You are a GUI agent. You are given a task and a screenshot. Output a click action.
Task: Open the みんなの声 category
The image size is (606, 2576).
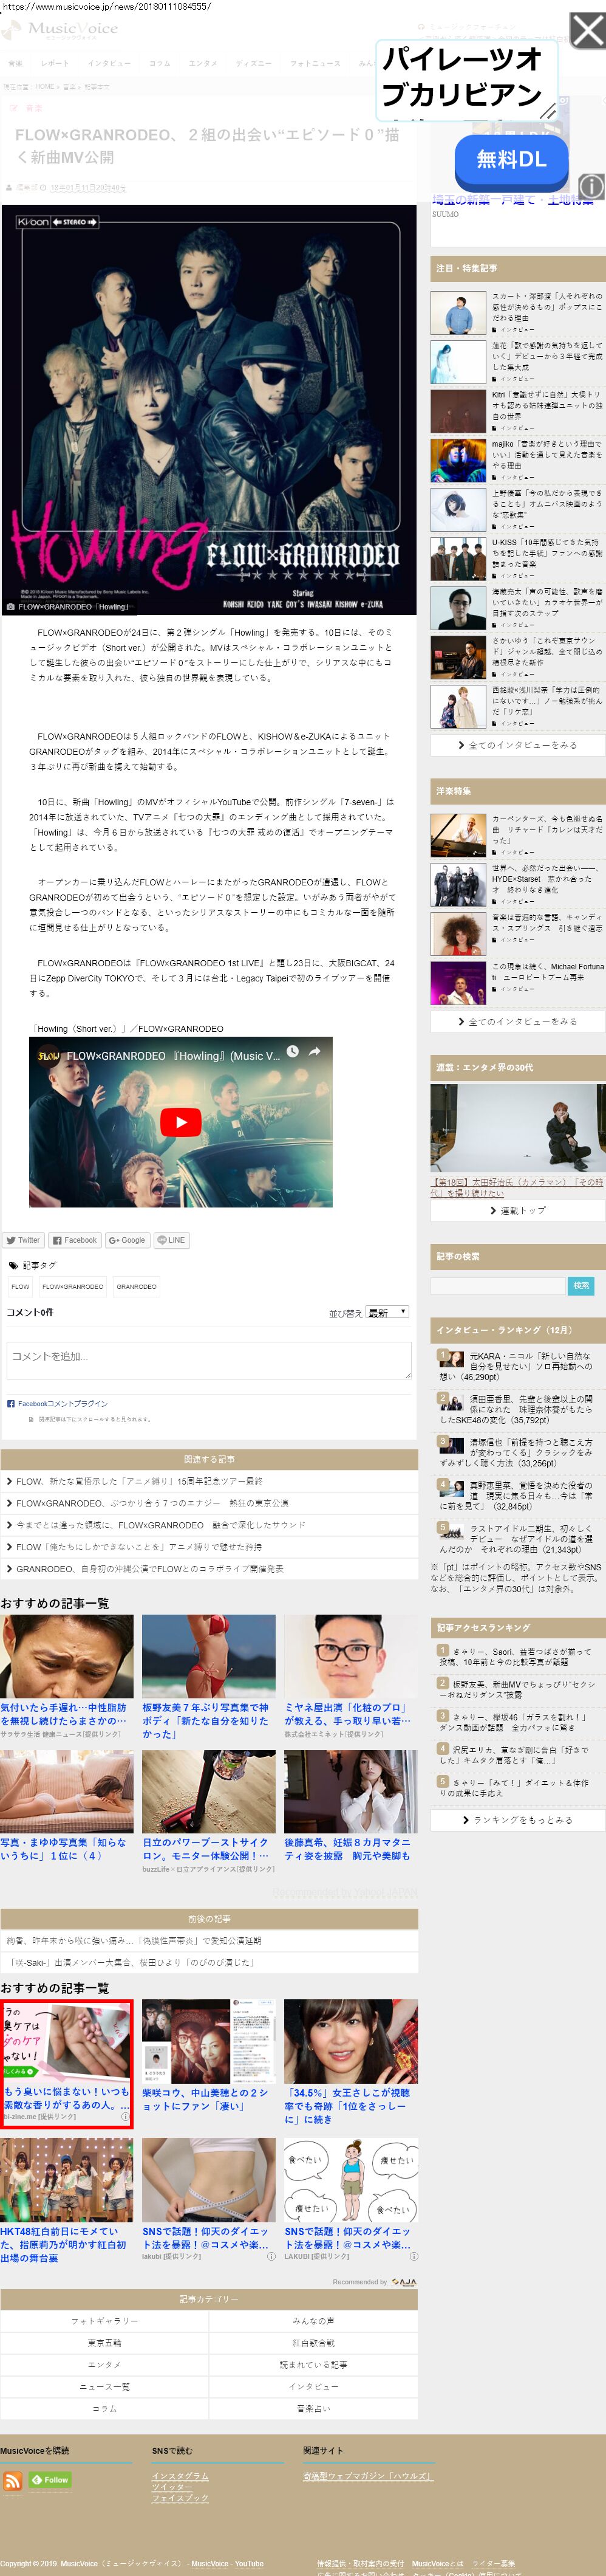pyautogui.click(x=313, y=2320)
